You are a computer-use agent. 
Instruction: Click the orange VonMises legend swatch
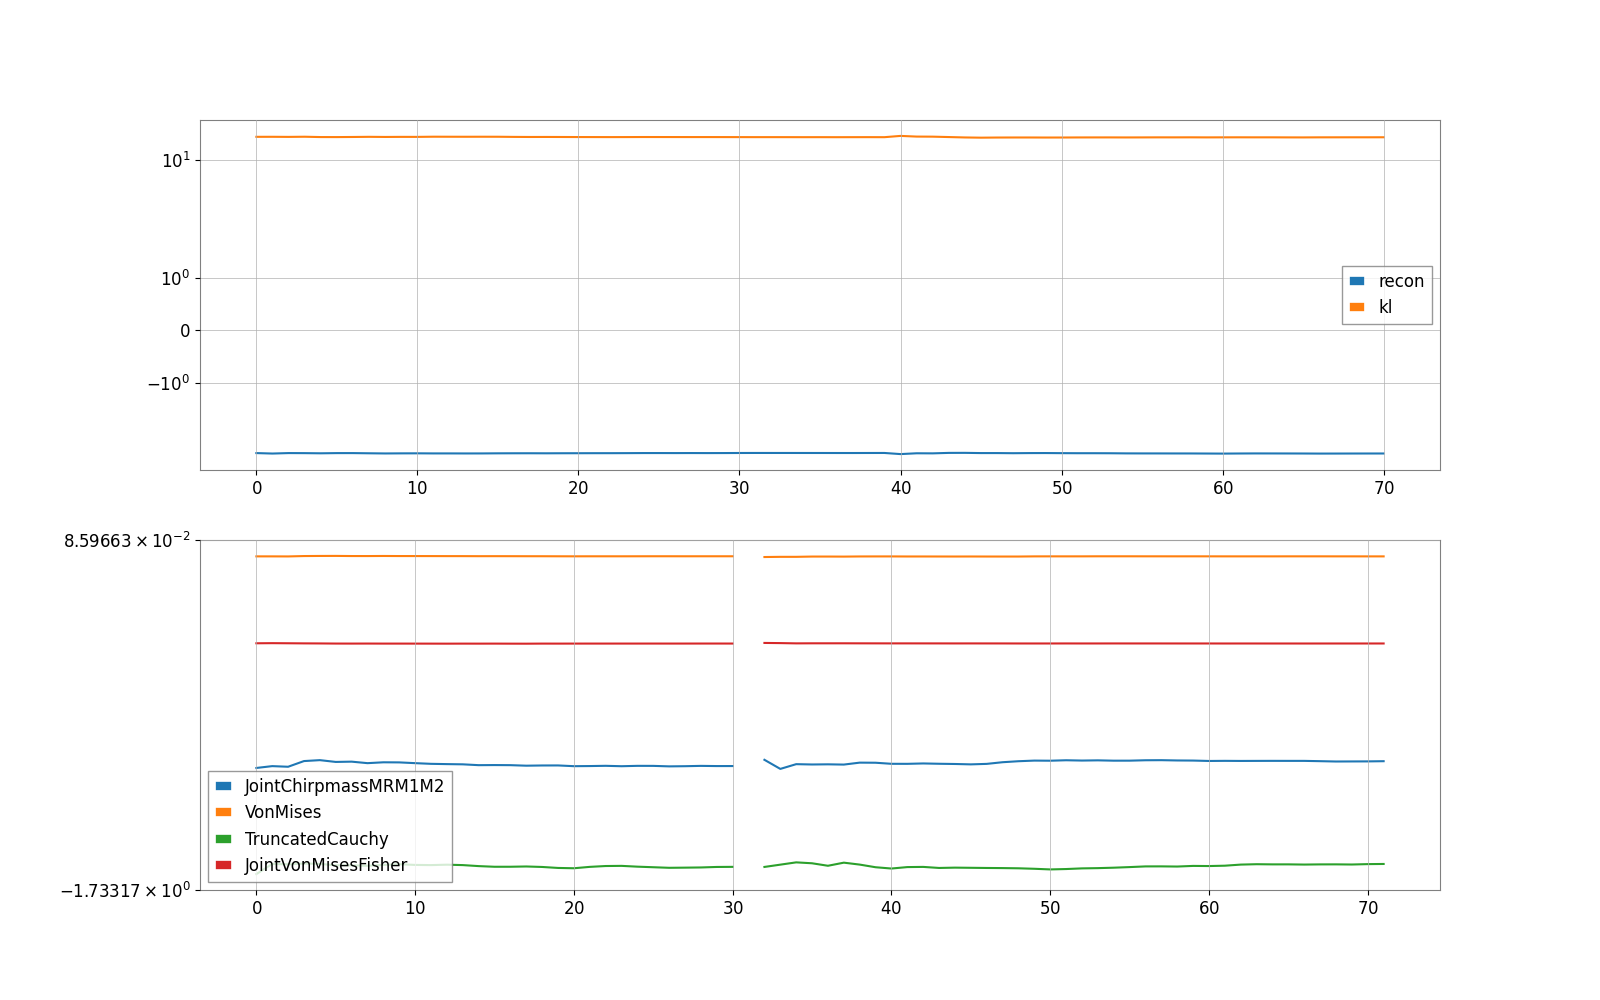coord(223,812)
